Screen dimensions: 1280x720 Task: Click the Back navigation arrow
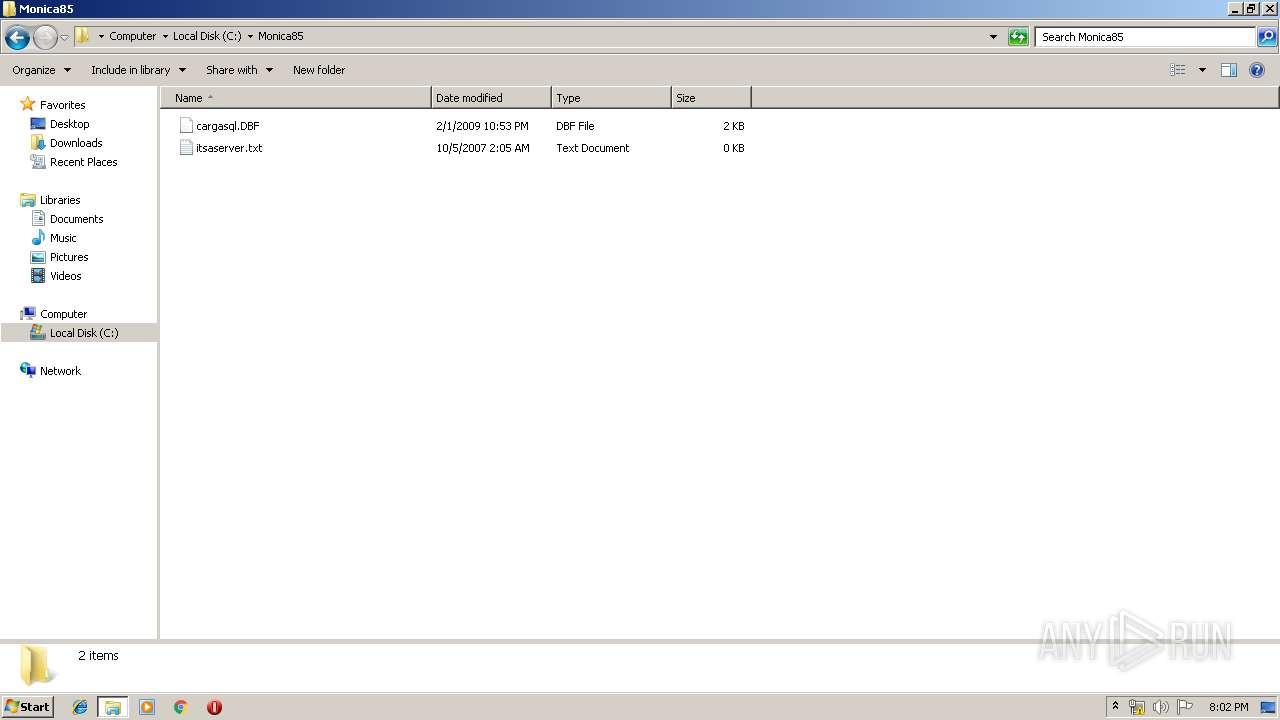coord(17,38)
